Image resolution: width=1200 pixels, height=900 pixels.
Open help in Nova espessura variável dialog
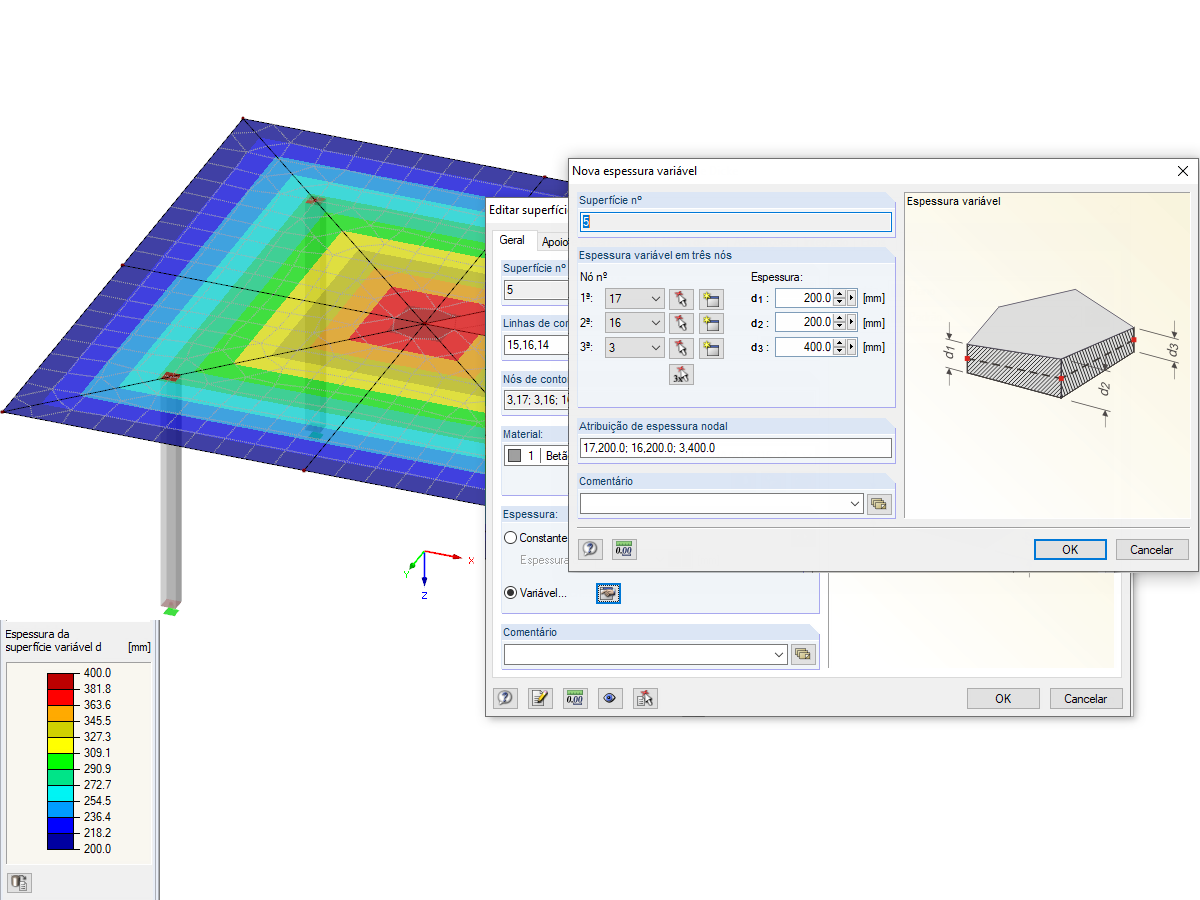(591, 549)
